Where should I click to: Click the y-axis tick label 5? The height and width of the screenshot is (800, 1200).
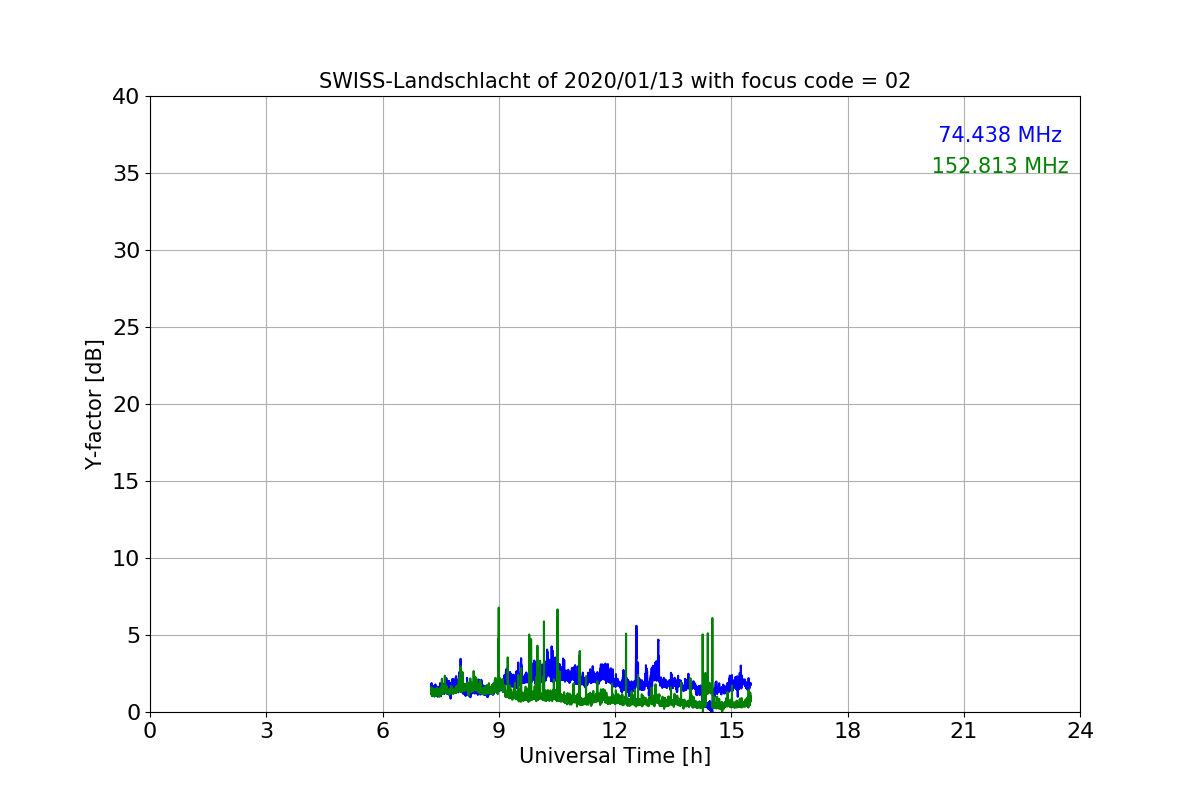(132, 636)
